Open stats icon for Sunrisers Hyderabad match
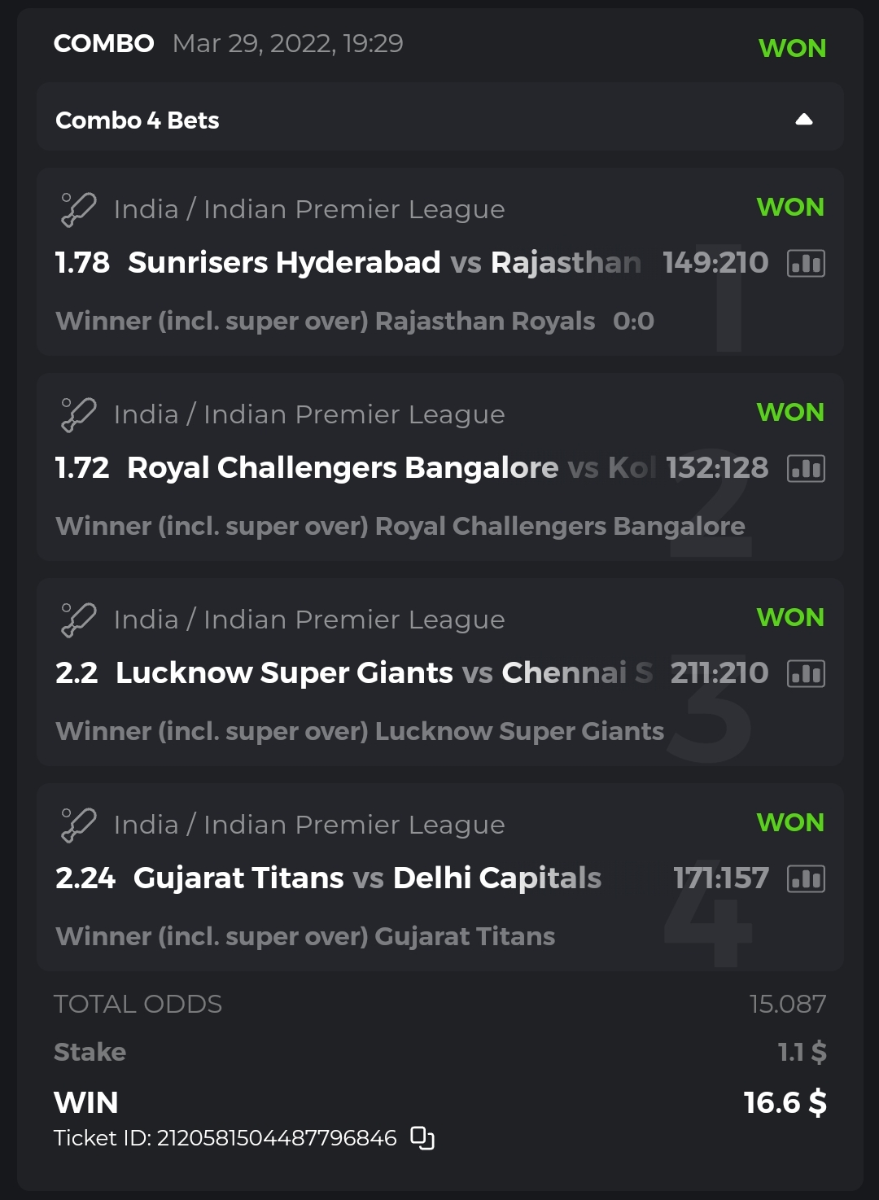879x1200 pixels. pos(806,263)
